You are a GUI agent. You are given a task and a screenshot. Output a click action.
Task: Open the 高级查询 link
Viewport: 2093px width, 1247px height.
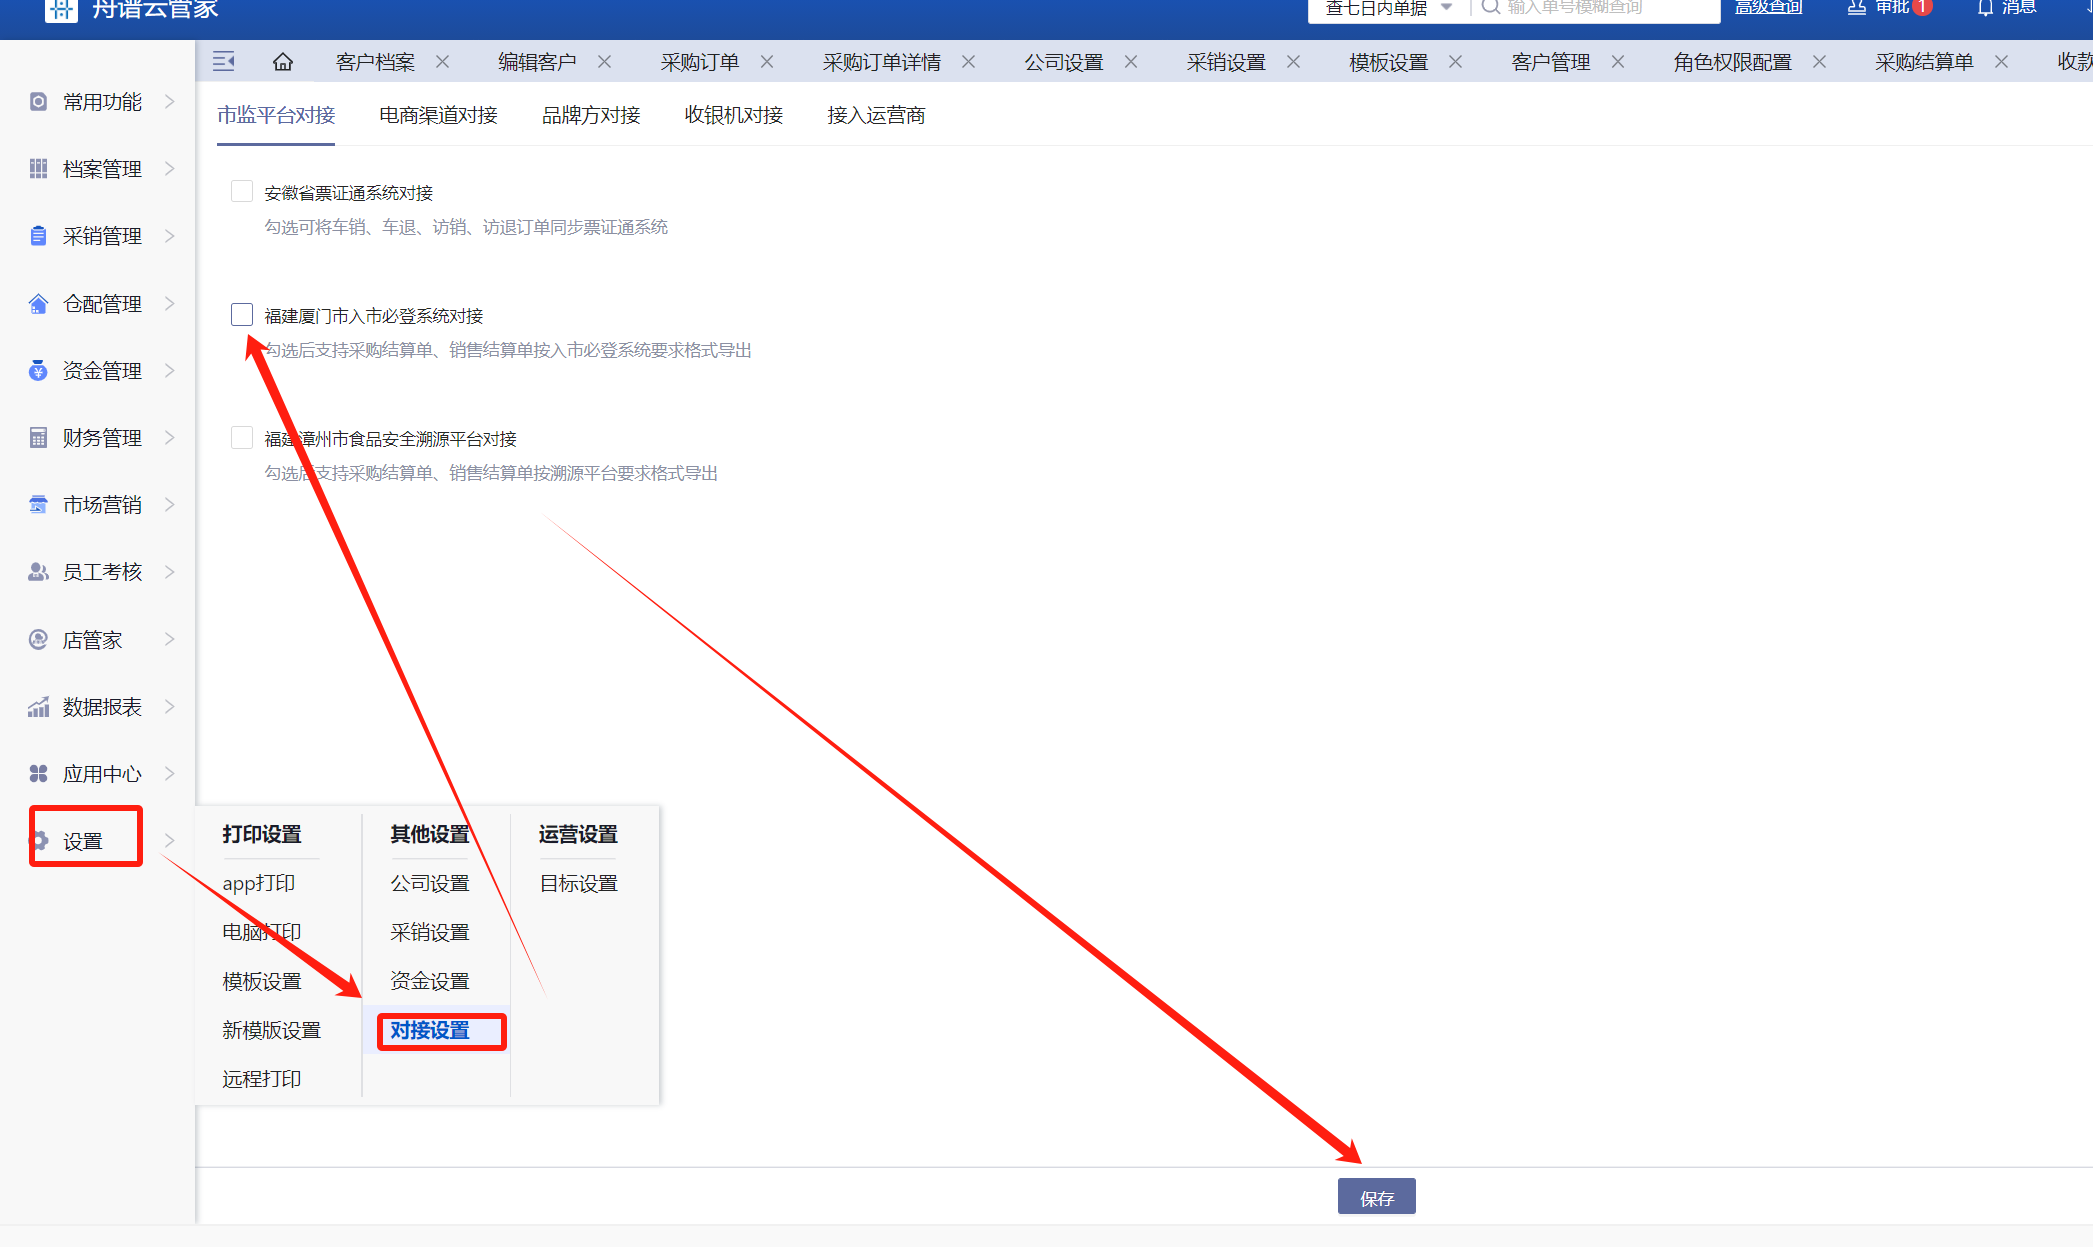coord(1768,8)
